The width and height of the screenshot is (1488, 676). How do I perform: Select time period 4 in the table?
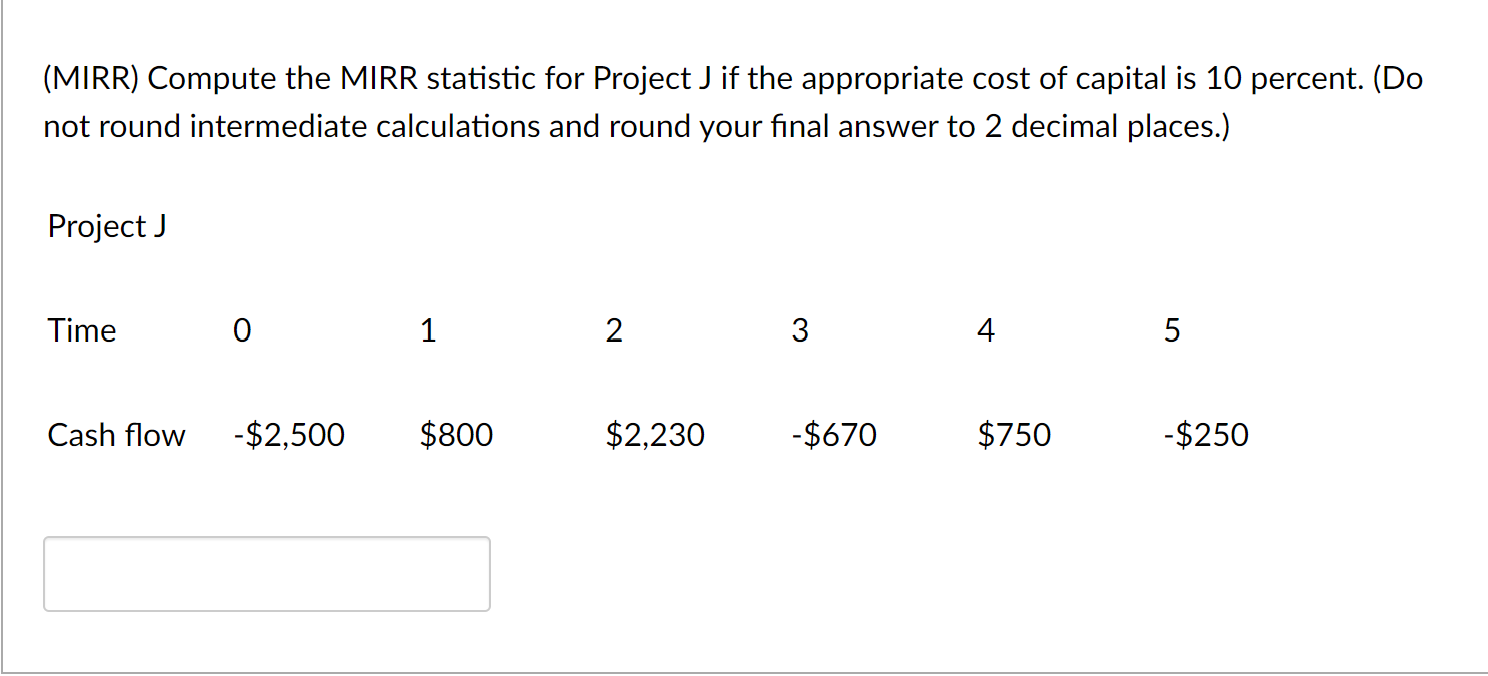[986, 331]
